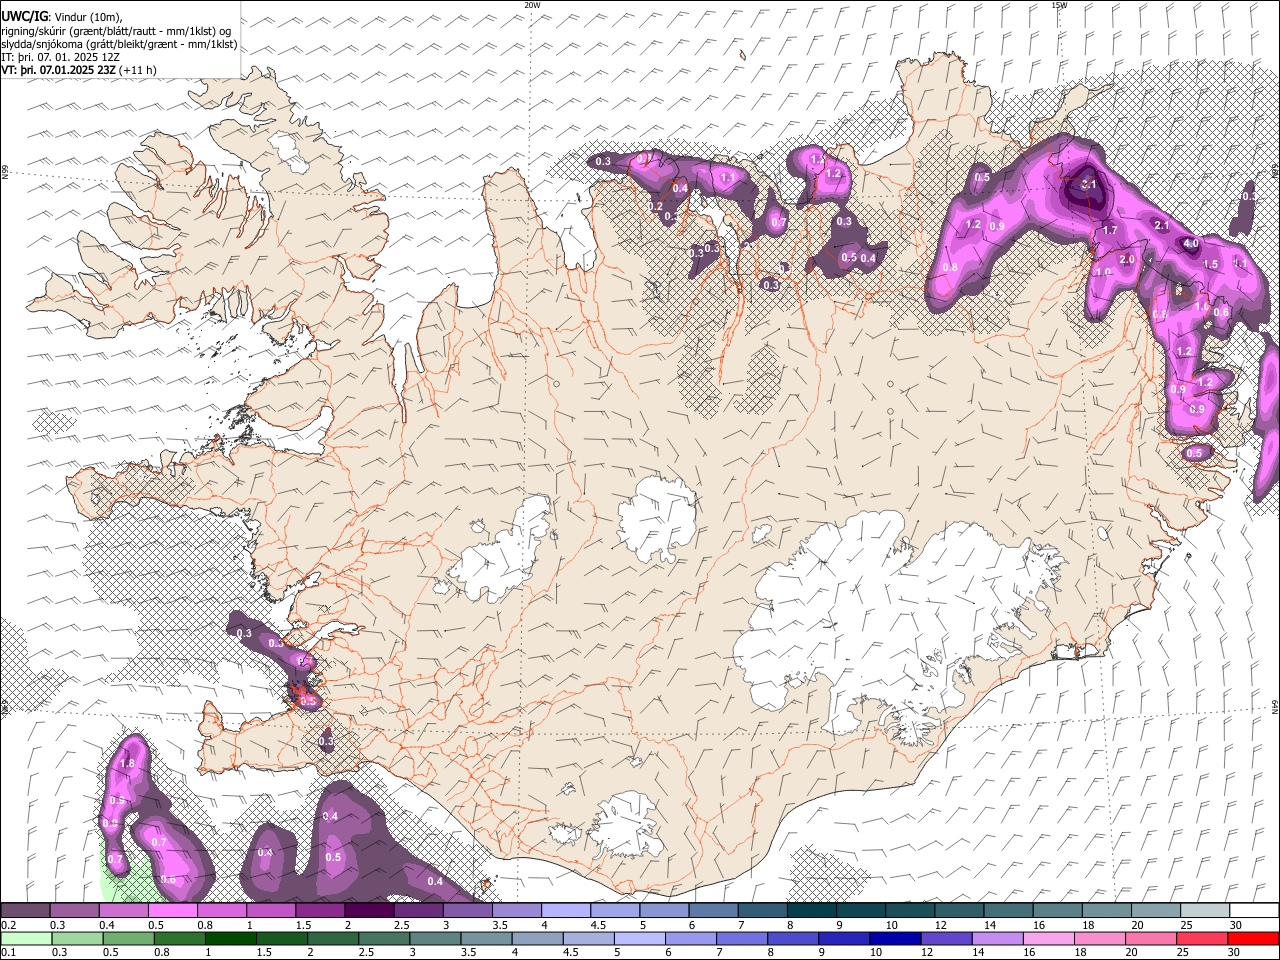This screenshot has height=960, width=1280.
Task: Click the '20W' longitude label at top
Action: (532, 5)
